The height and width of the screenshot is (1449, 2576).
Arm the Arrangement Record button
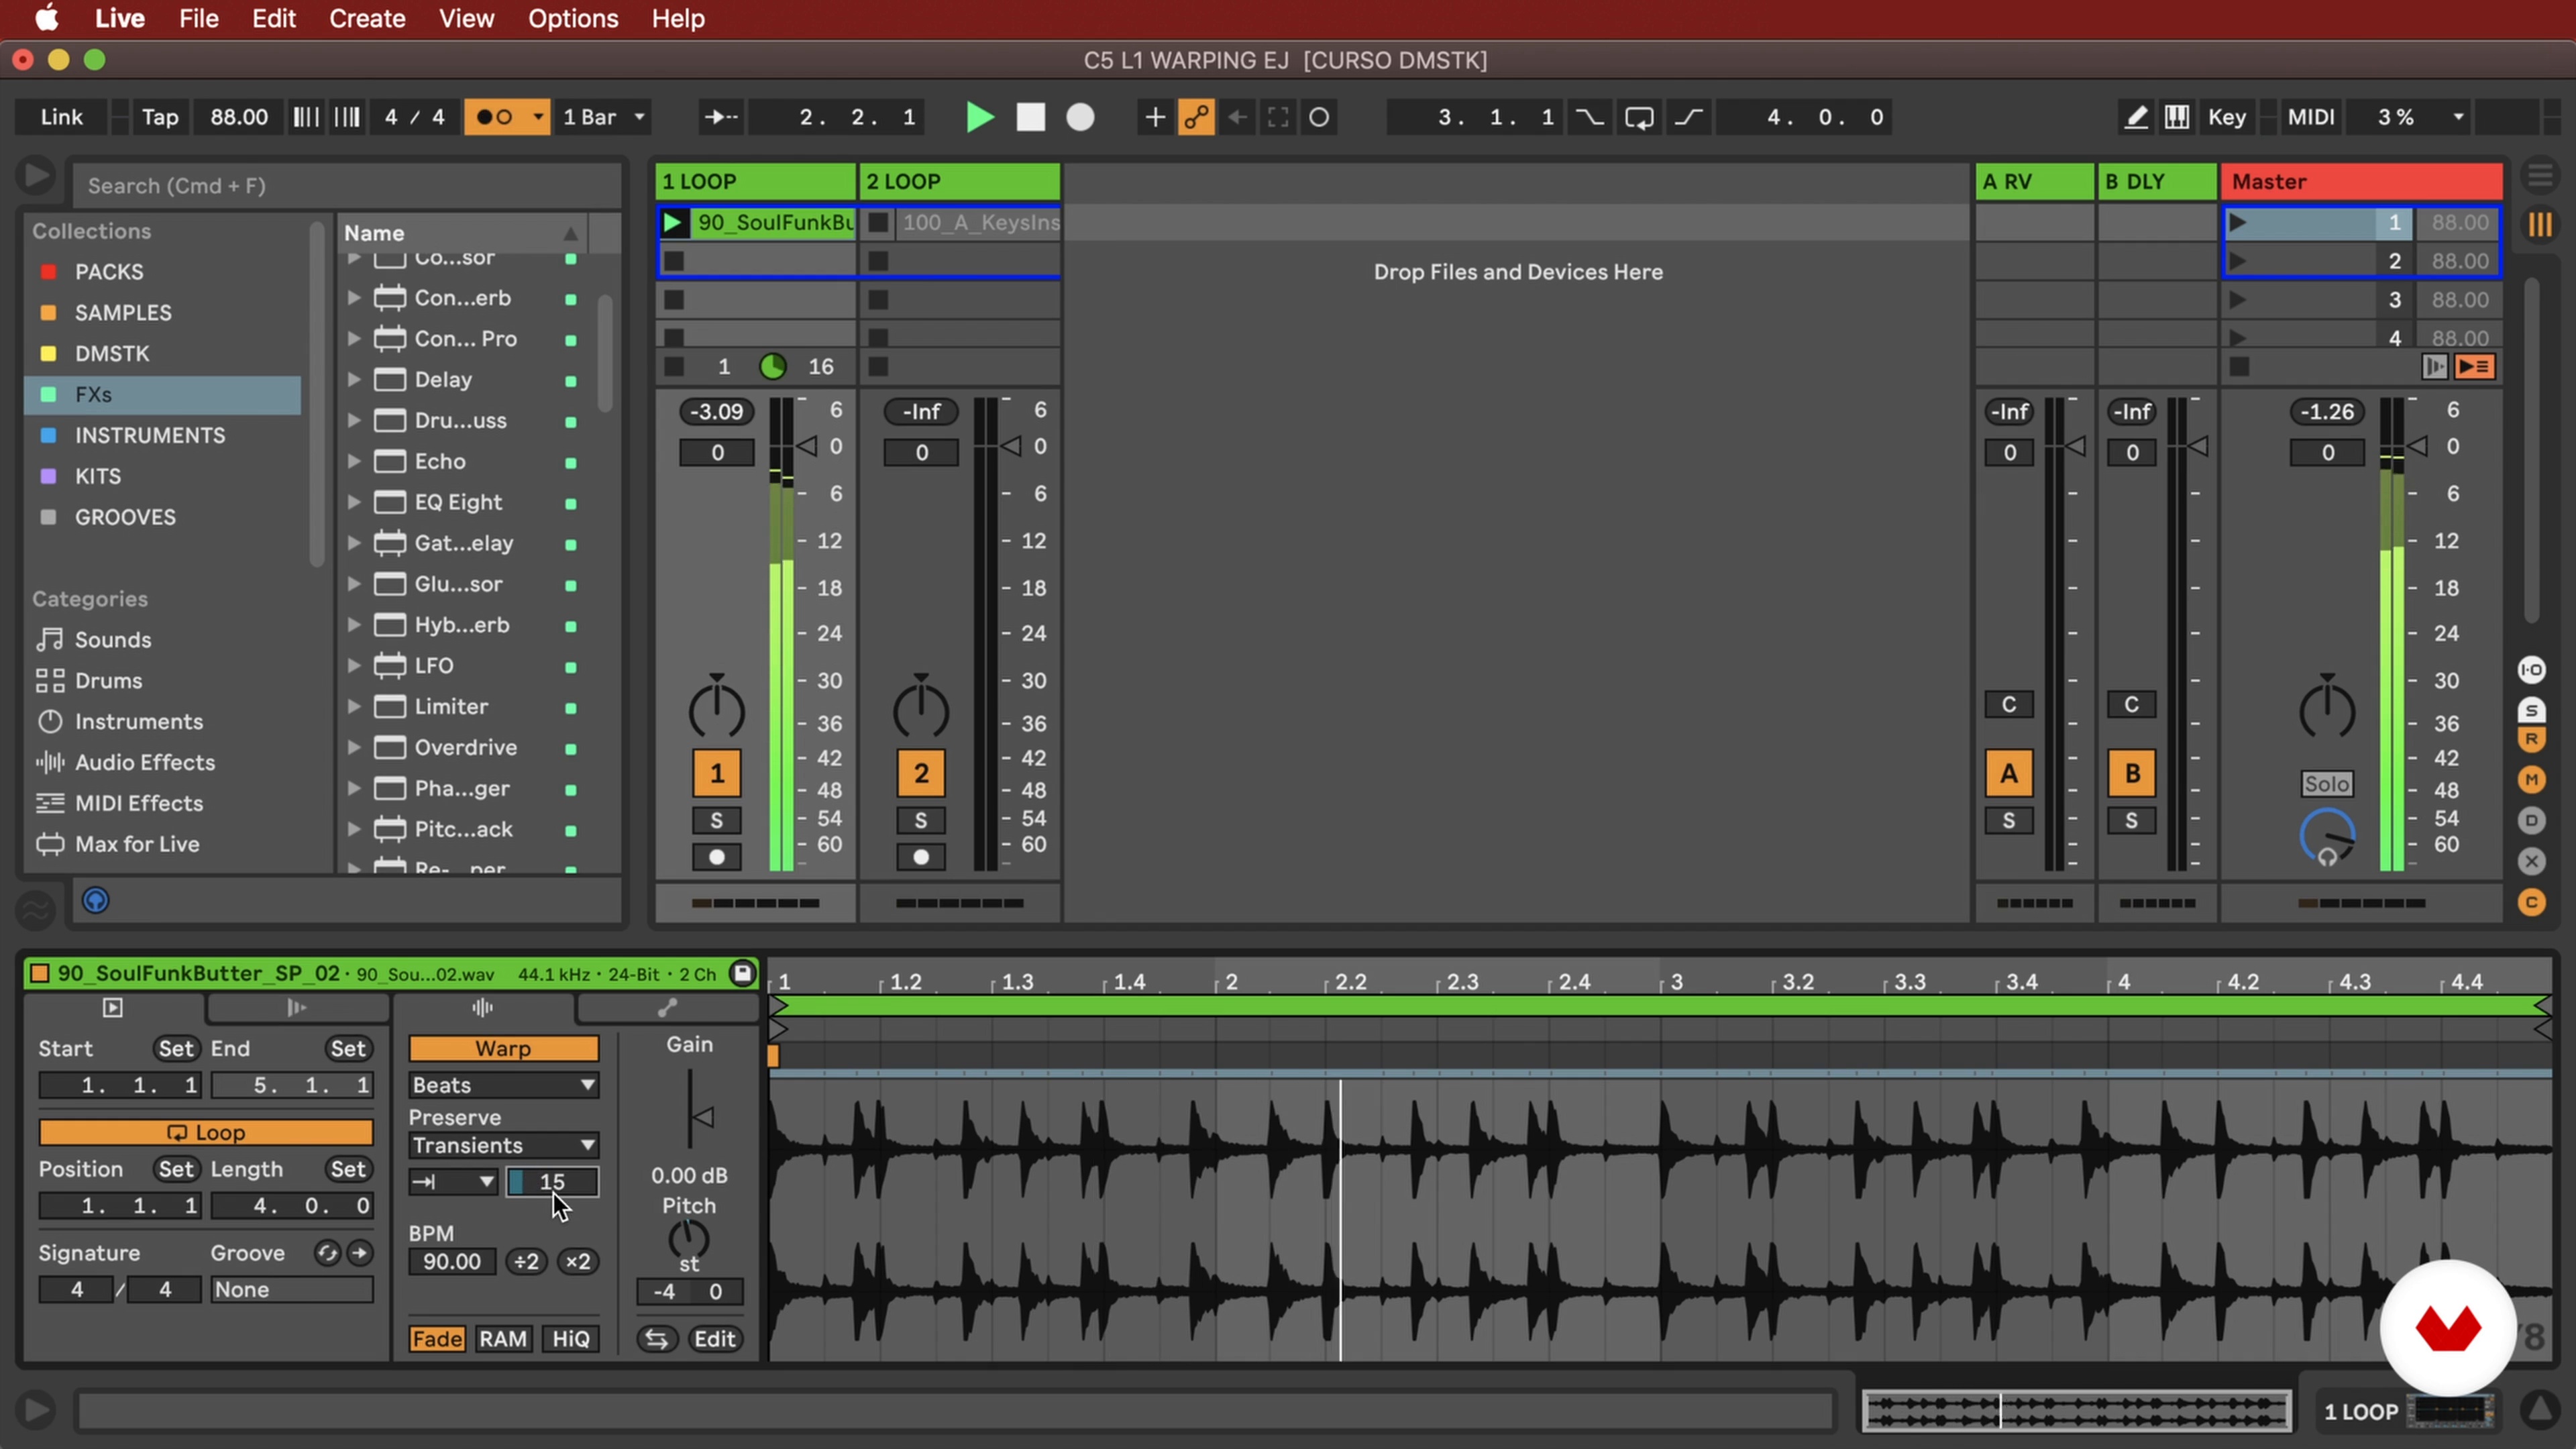click(x=1080, y=117)
